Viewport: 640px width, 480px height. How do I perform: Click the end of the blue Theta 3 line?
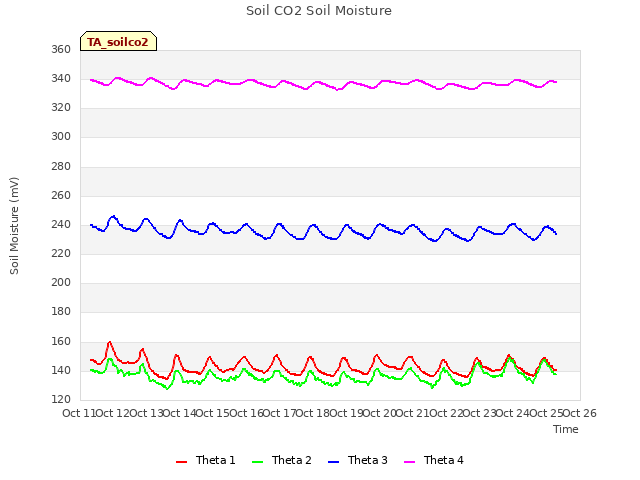(x=556, y=234)
